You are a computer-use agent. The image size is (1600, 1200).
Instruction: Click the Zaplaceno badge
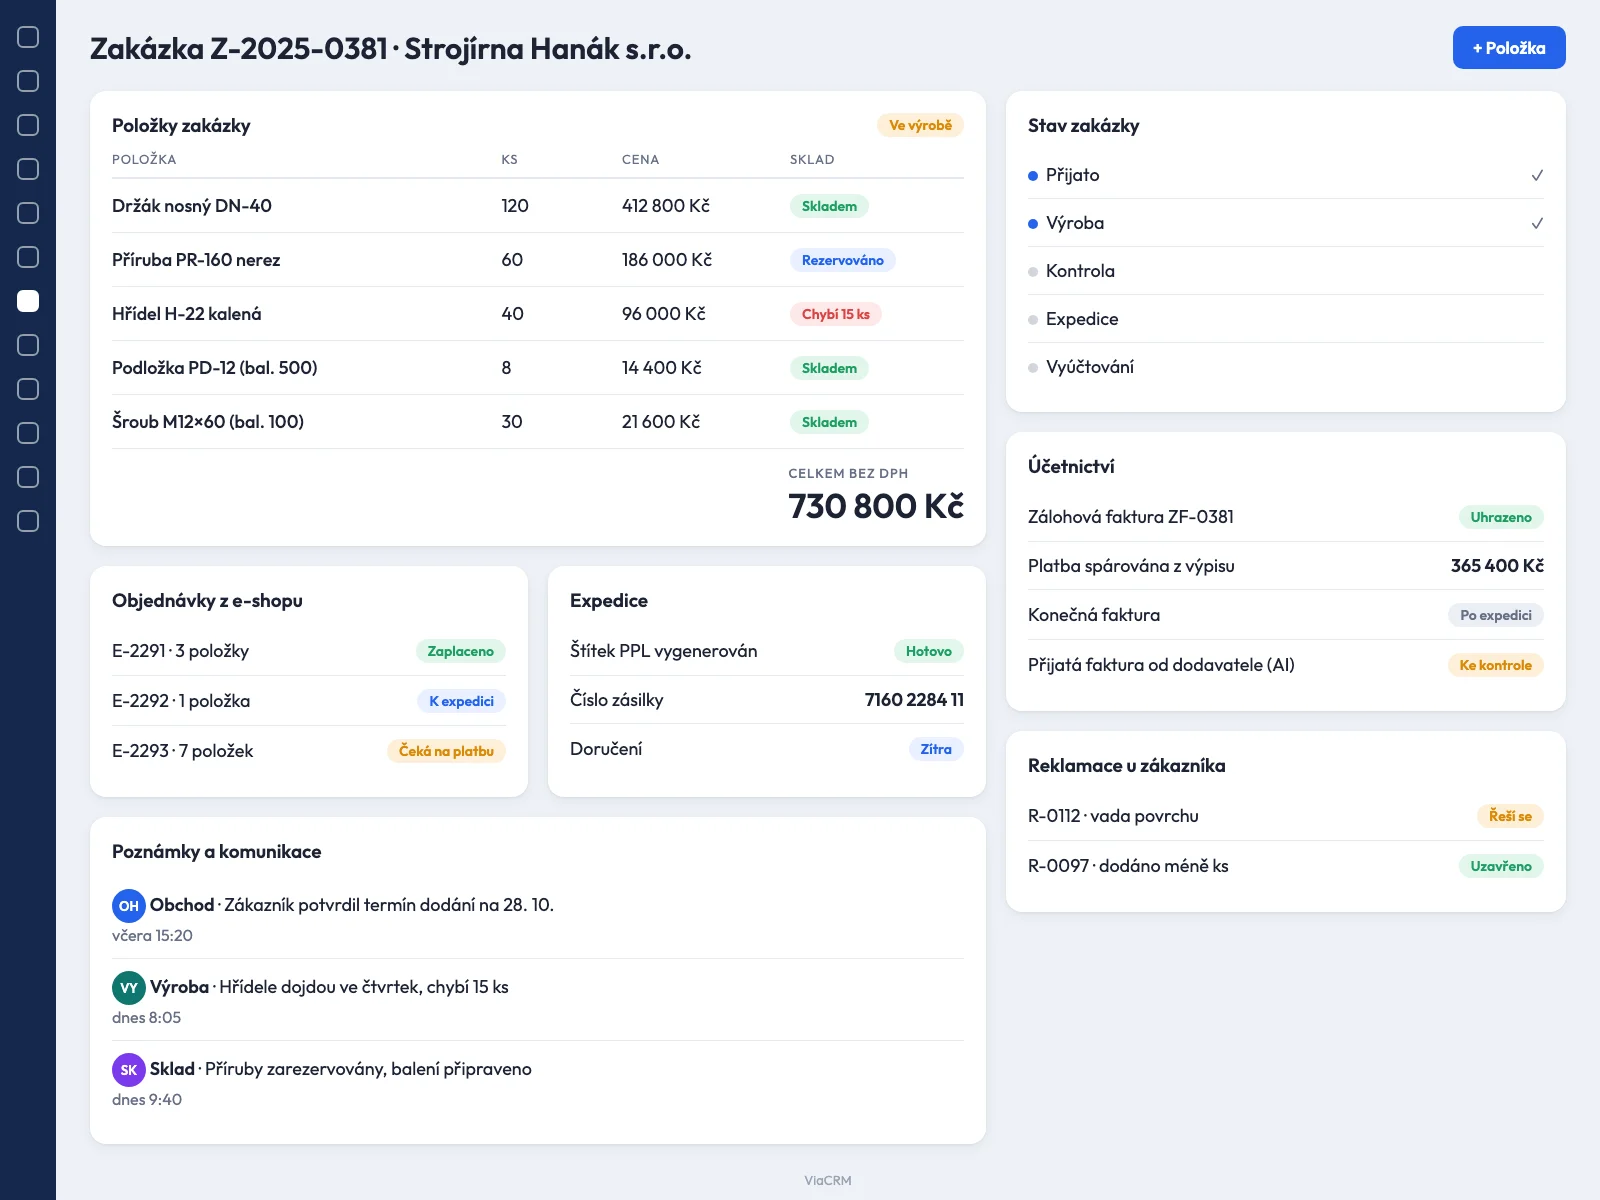click(460, 651)
